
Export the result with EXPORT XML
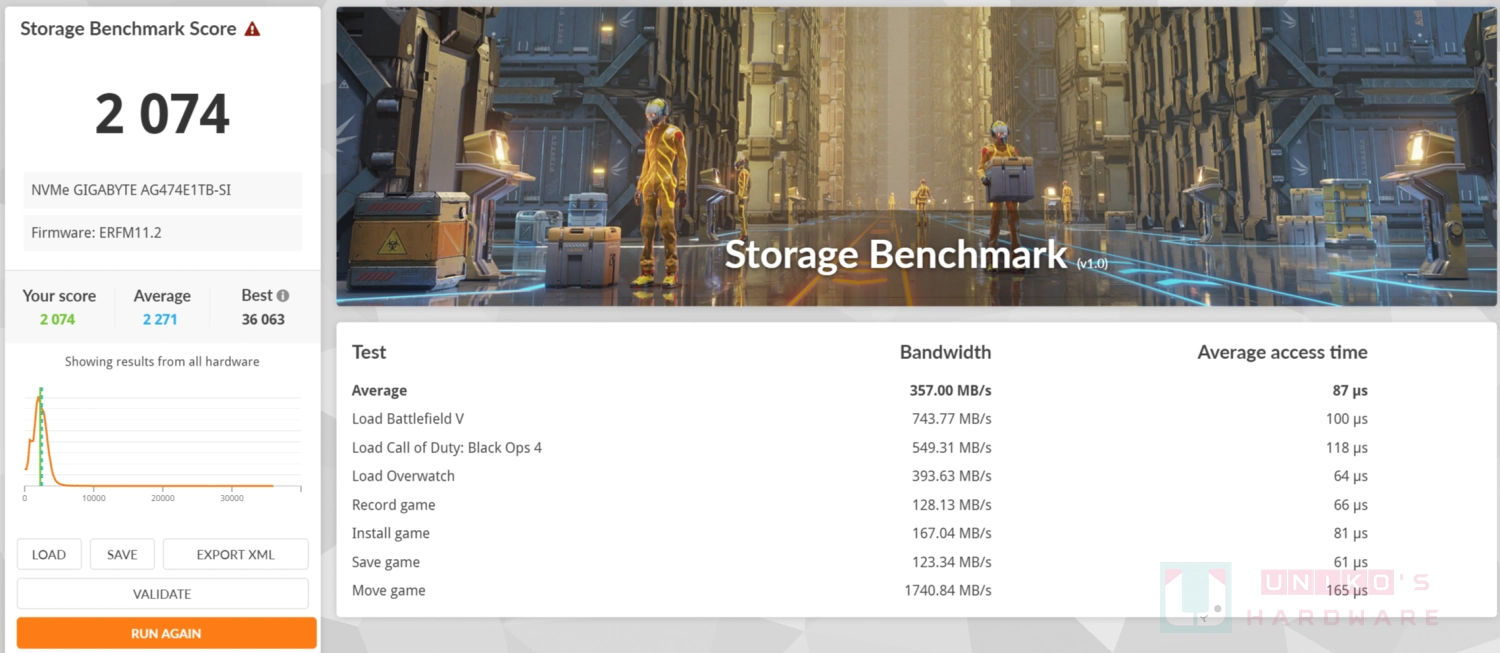(235, 554)
